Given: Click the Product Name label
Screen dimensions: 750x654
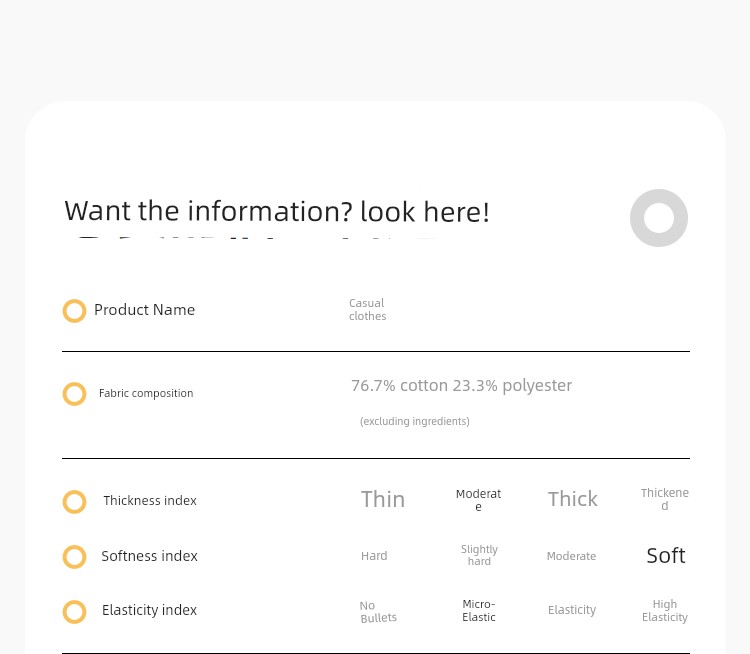Looking at the screenshot, I should (x=144, y=310).
